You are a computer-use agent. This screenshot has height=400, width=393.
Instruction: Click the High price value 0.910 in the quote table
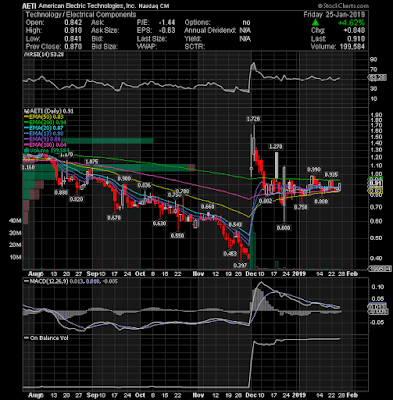click(x=73, y=31)
